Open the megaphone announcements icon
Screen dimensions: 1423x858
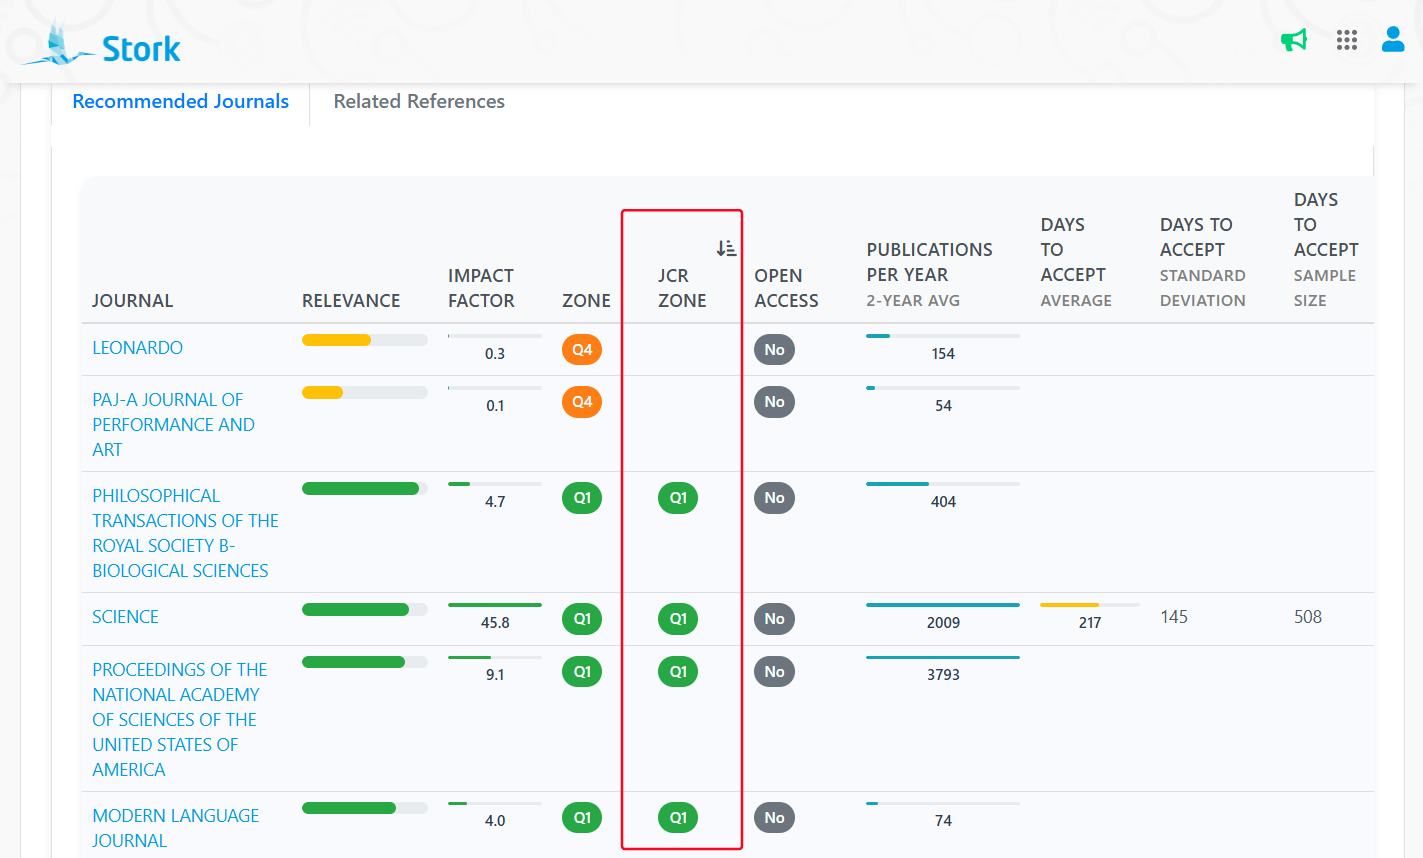tap(1294, 40)
